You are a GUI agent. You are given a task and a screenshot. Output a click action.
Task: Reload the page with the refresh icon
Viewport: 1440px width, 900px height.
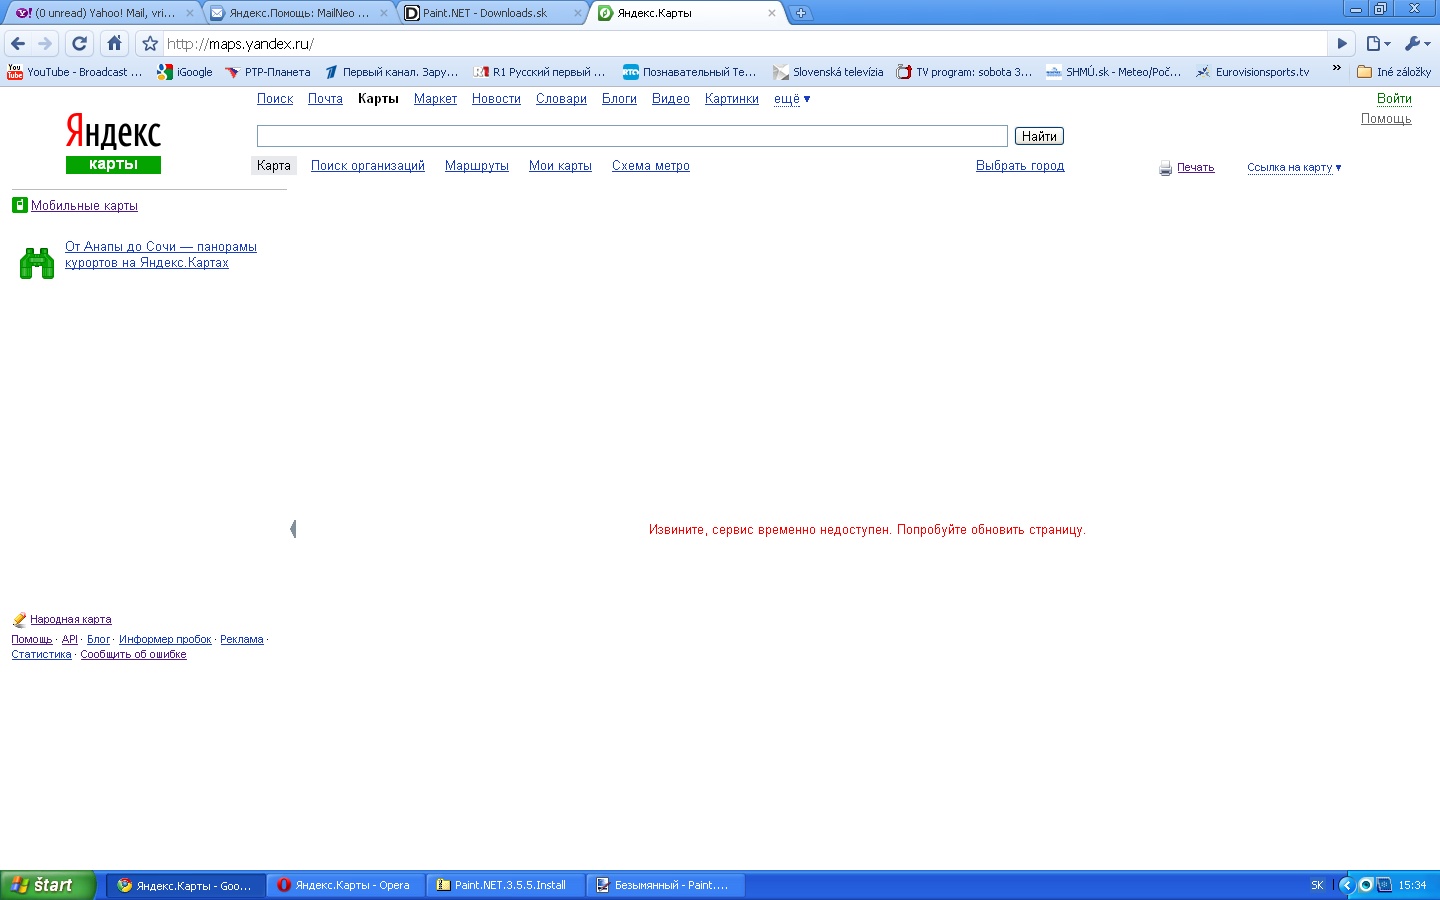click(80, 44)
